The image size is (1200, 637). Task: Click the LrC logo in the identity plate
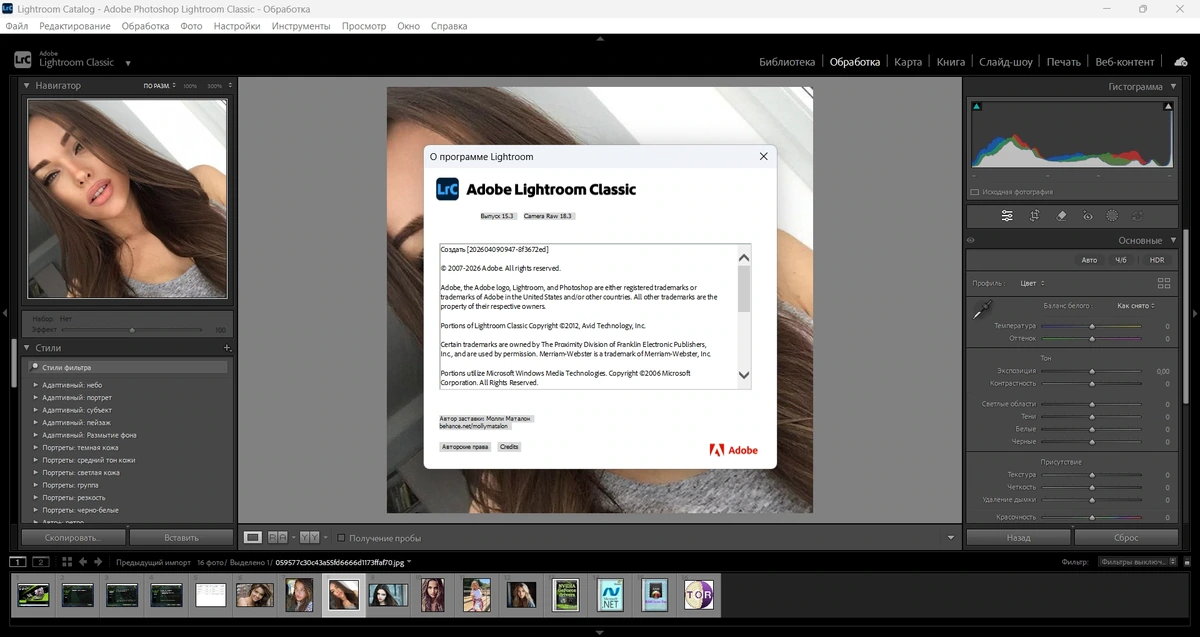coord(23,59)
